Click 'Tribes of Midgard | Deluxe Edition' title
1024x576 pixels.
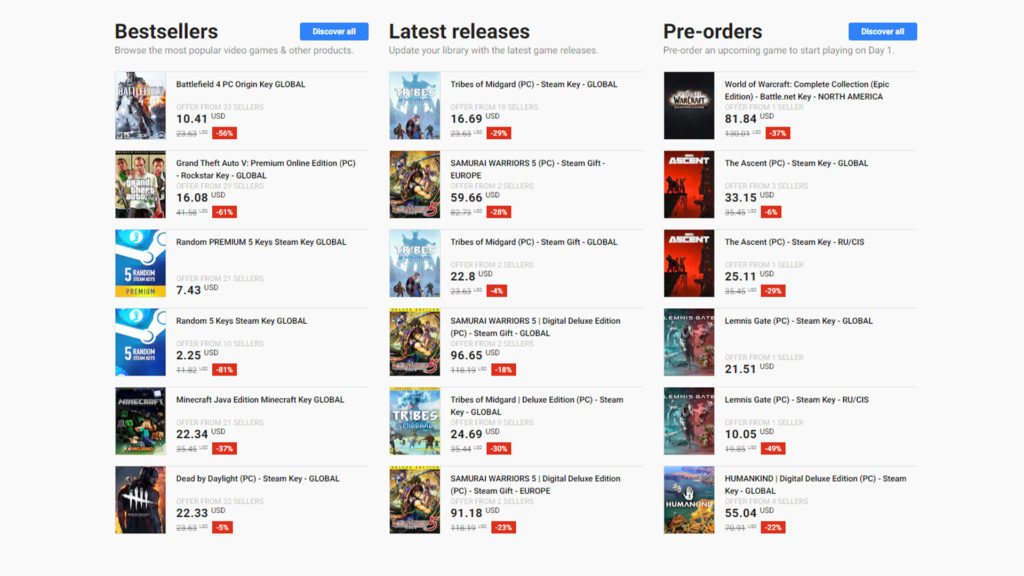(537, 406)
